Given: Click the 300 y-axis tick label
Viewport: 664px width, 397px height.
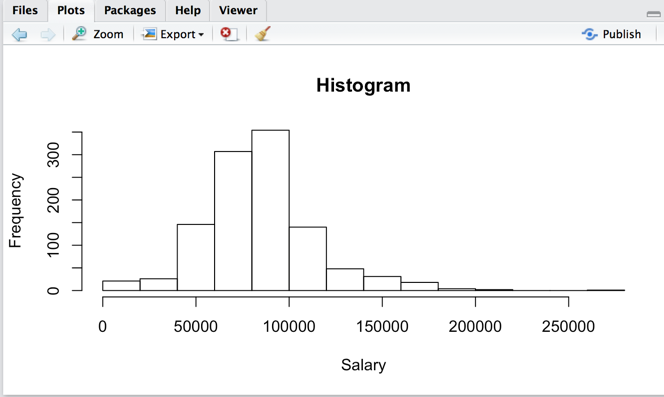Looking at the screenshot, I should [53, 155].
